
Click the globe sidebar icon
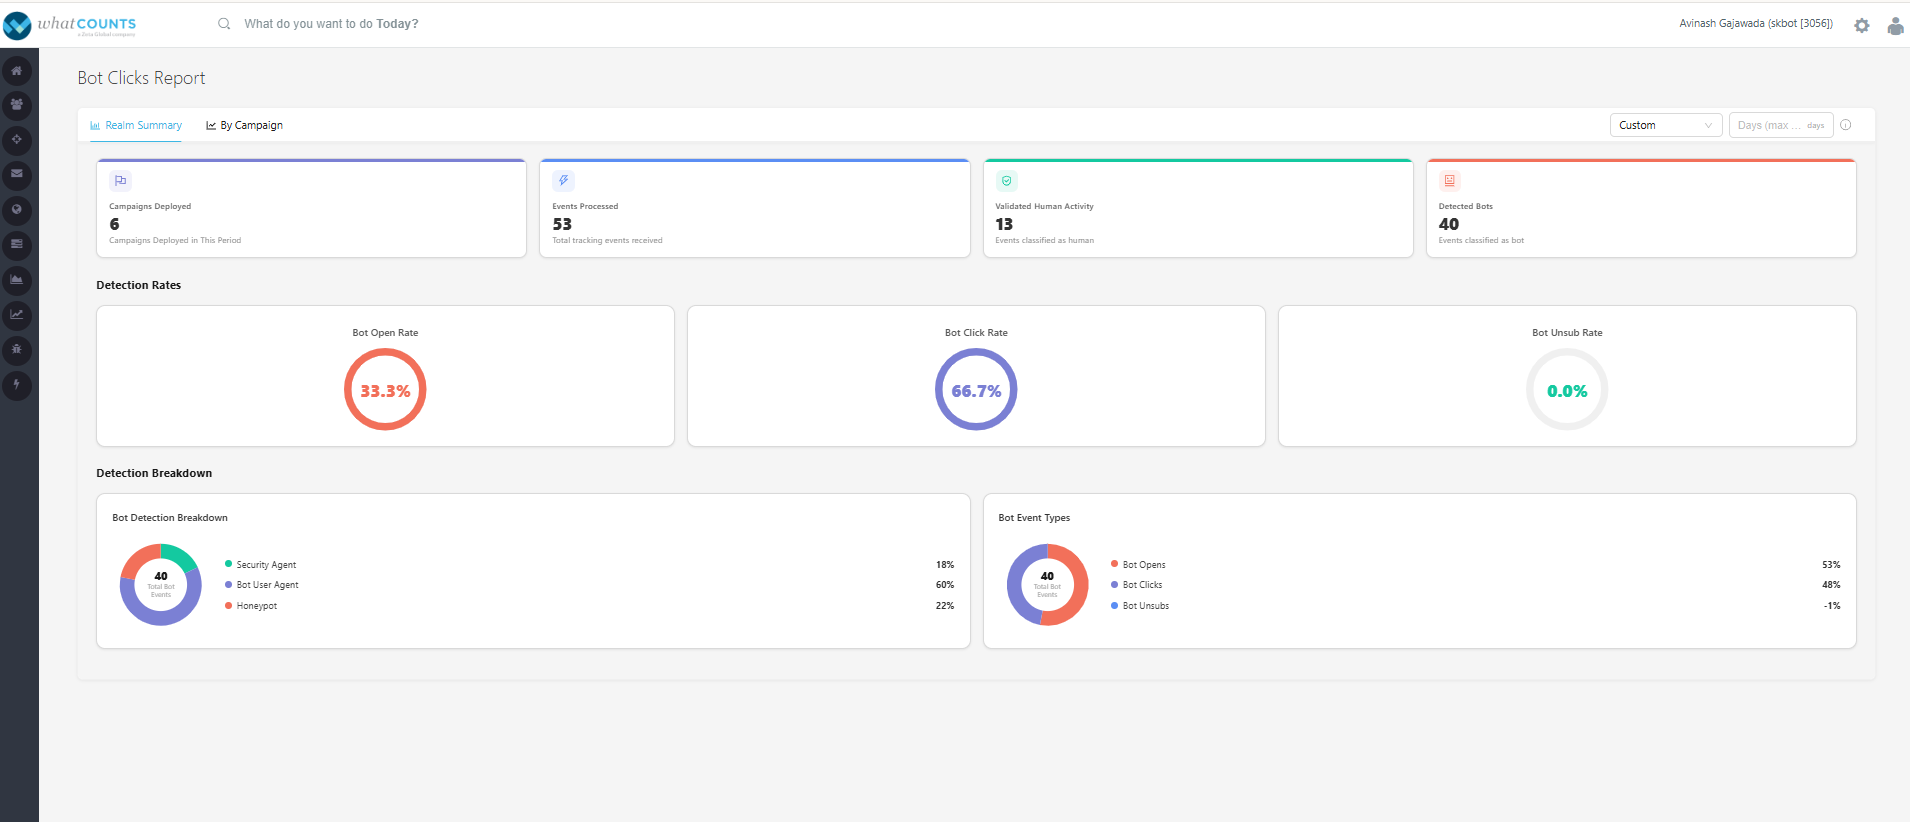pos(17,210)
